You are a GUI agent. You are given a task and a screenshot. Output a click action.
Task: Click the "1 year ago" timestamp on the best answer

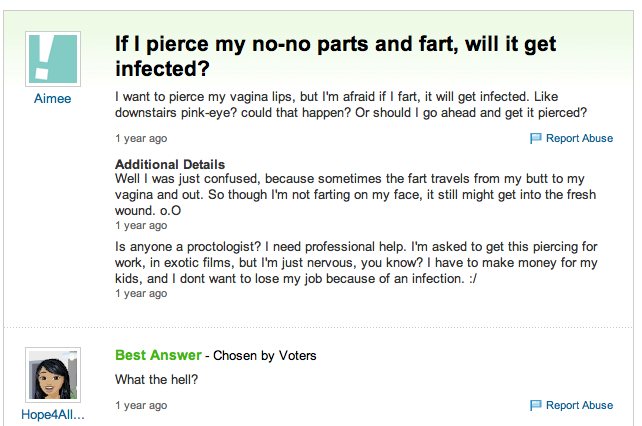(141, 406)
